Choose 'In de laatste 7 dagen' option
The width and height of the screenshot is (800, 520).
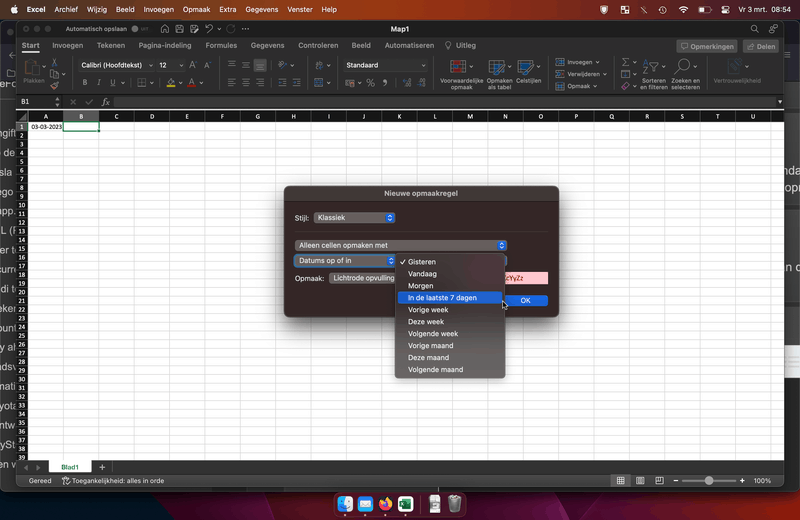point(442,298)
